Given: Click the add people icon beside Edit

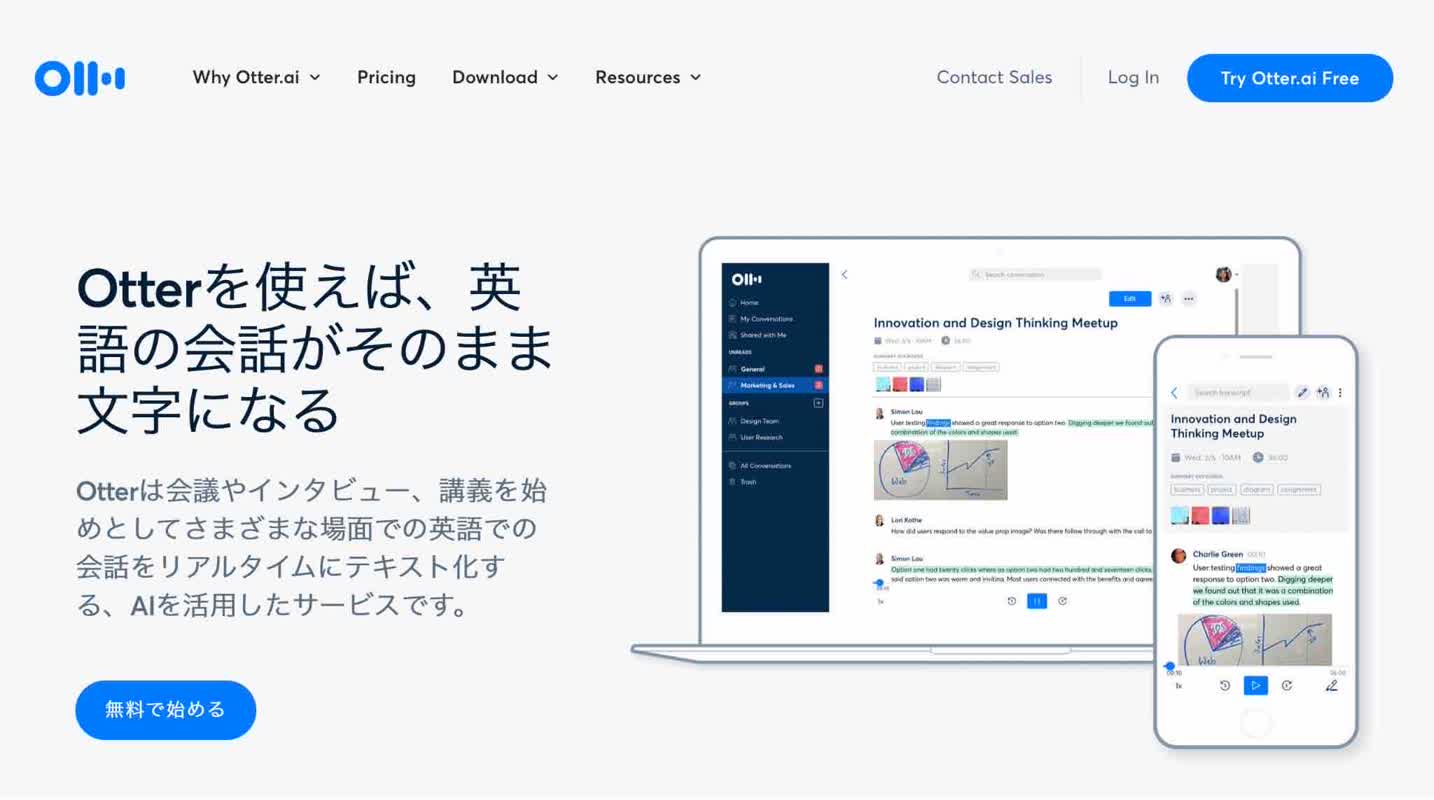Looking at the screenshot, I should [1166, 299].
